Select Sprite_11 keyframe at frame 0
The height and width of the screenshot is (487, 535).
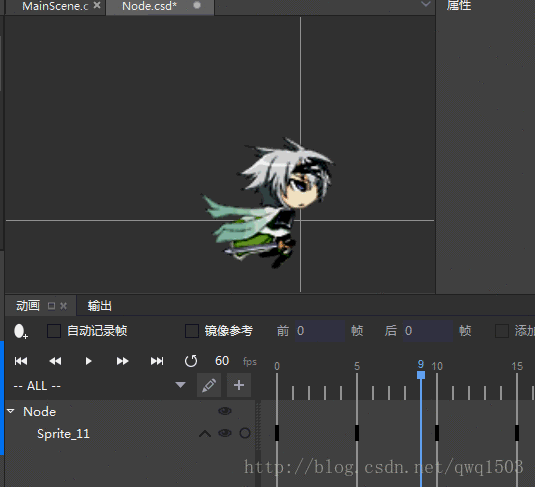tap(277, 433)
